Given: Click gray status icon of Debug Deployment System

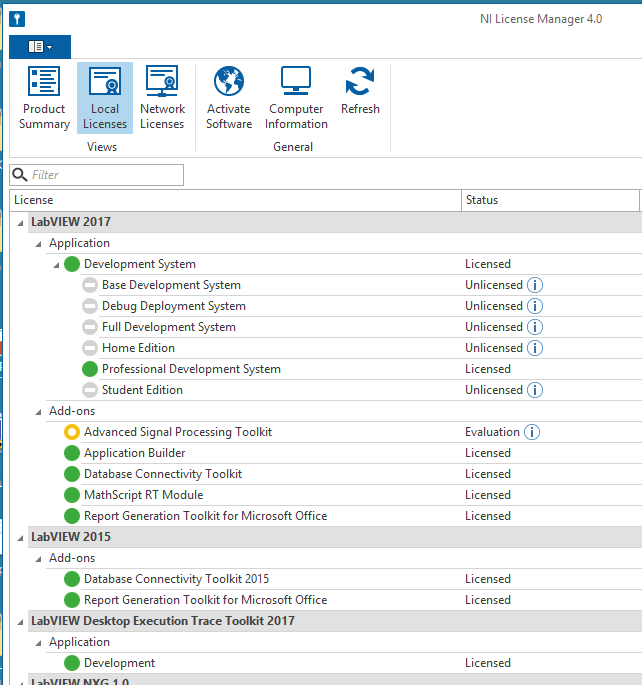Looking at the screenshot, I should 90,306.
